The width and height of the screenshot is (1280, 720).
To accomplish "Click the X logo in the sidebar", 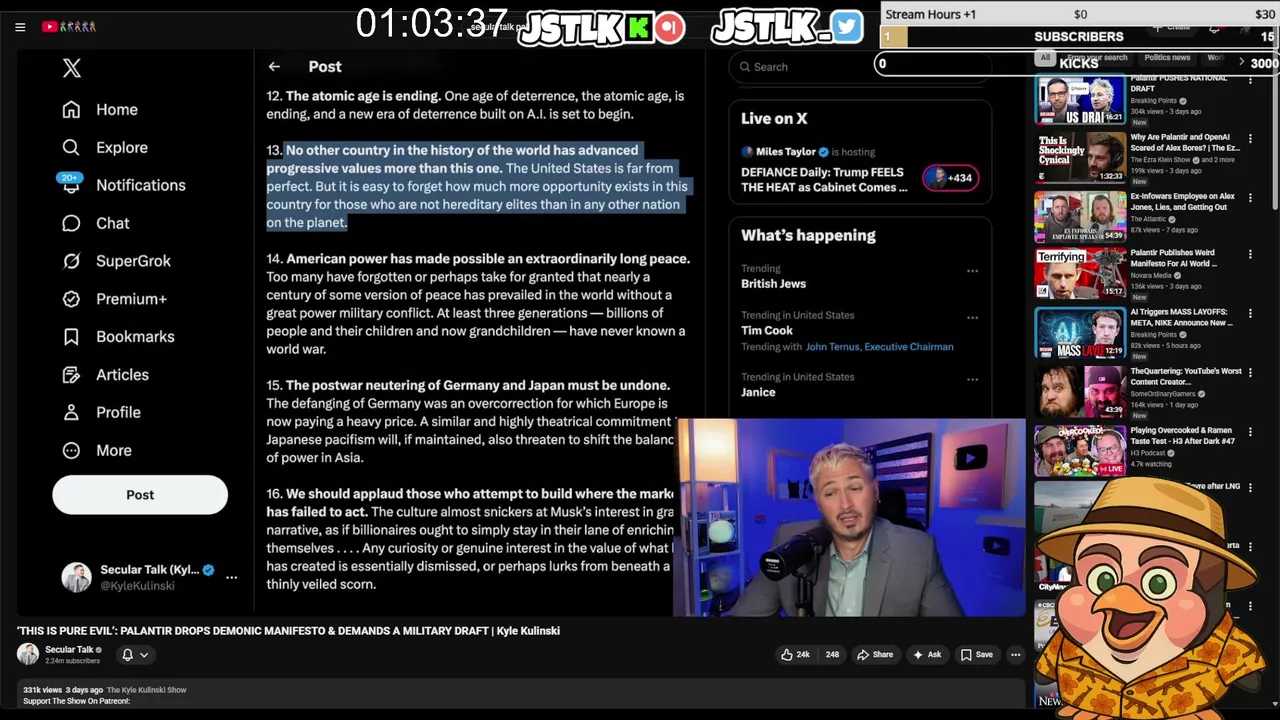I will [x=72, y=68].
